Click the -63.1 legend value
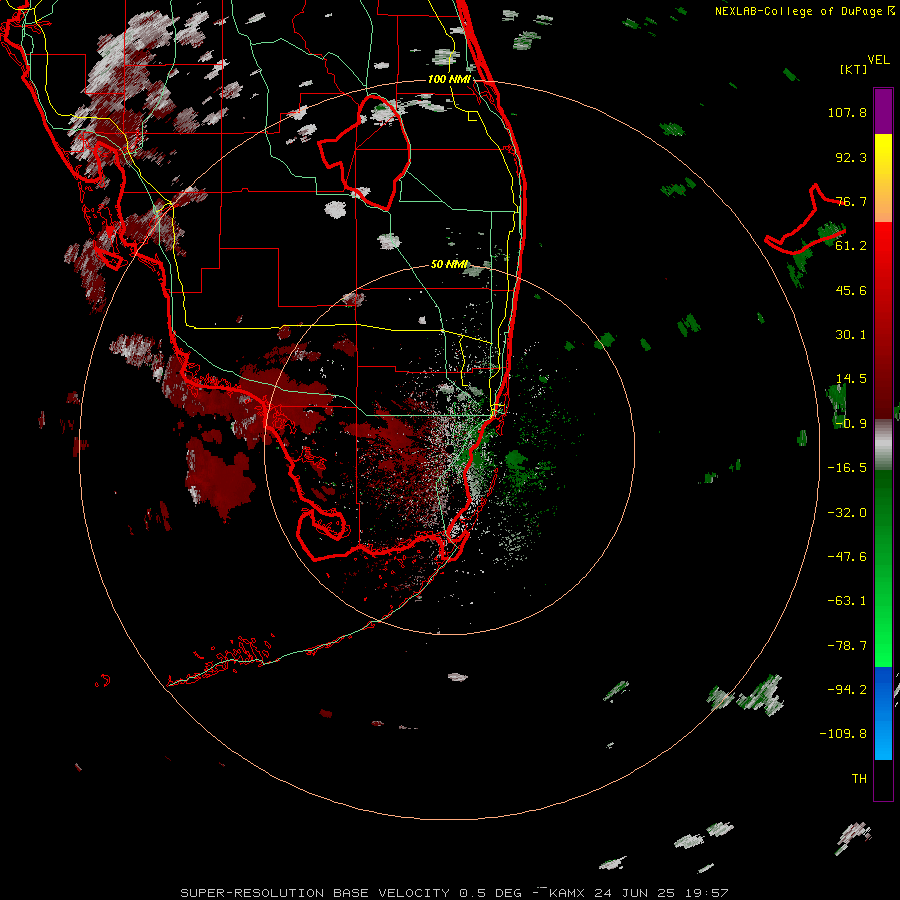This screenshot has width=900, height=900. coord(847,601)
